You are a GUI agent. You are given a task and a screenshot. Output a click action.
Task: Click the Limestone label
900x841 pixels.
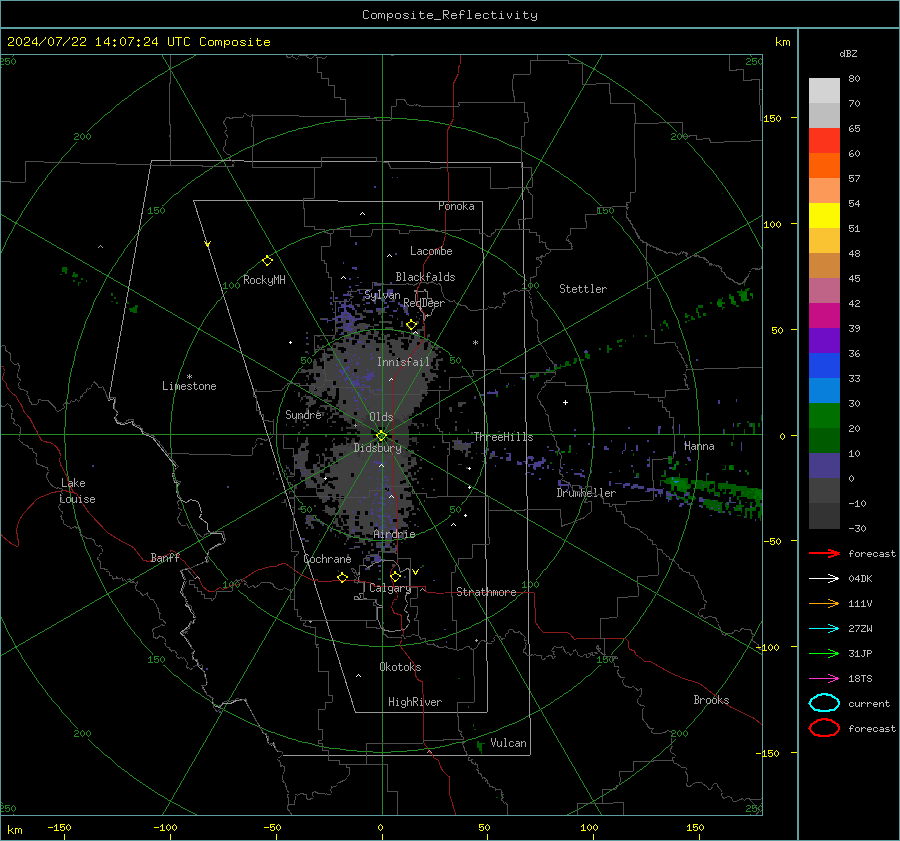189,386
